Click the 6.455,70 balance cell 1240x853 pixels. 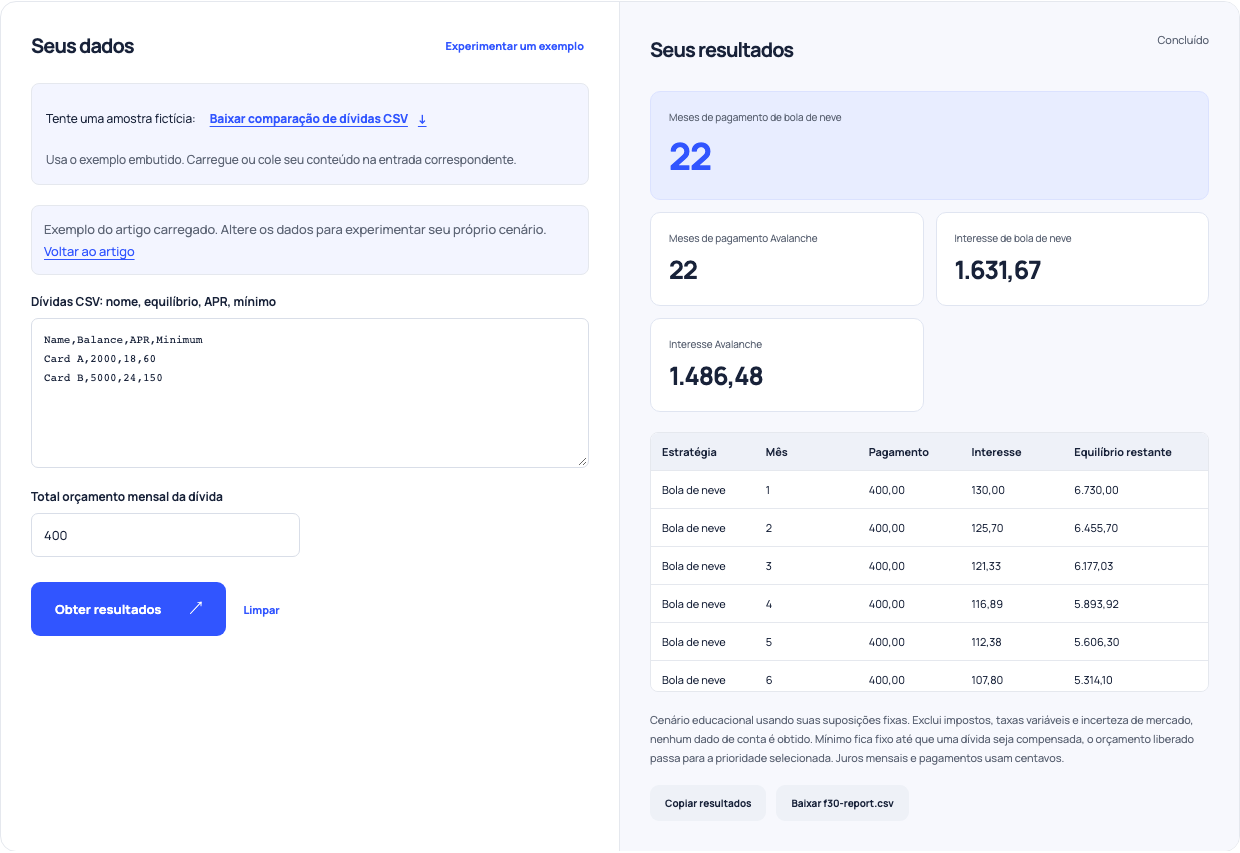1096,528
